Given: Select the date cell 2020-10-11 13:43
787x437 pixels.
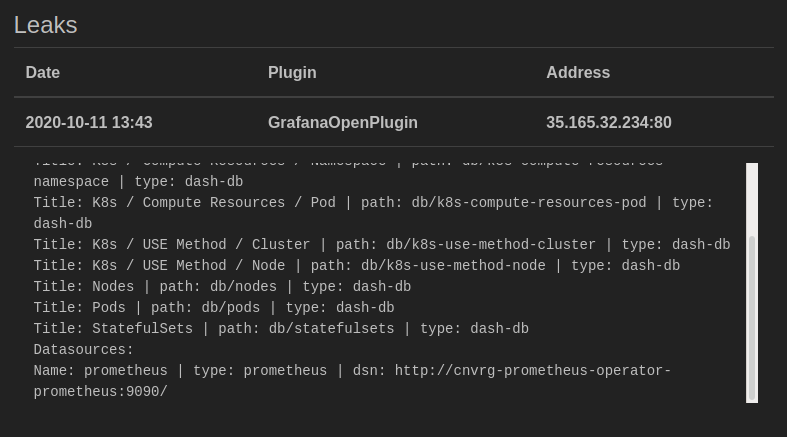Looking at the screenshot, I should tap(89, 122).
